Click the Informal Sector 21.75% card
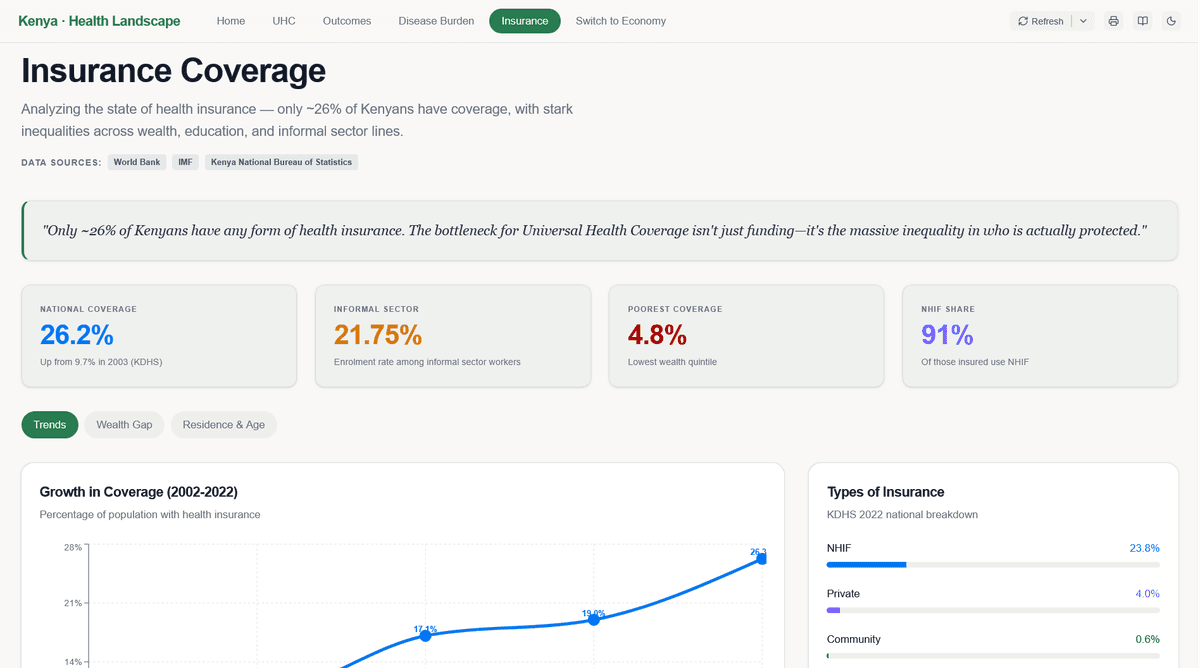Screen dimensions: 1200x668 (x=453, y=336)
